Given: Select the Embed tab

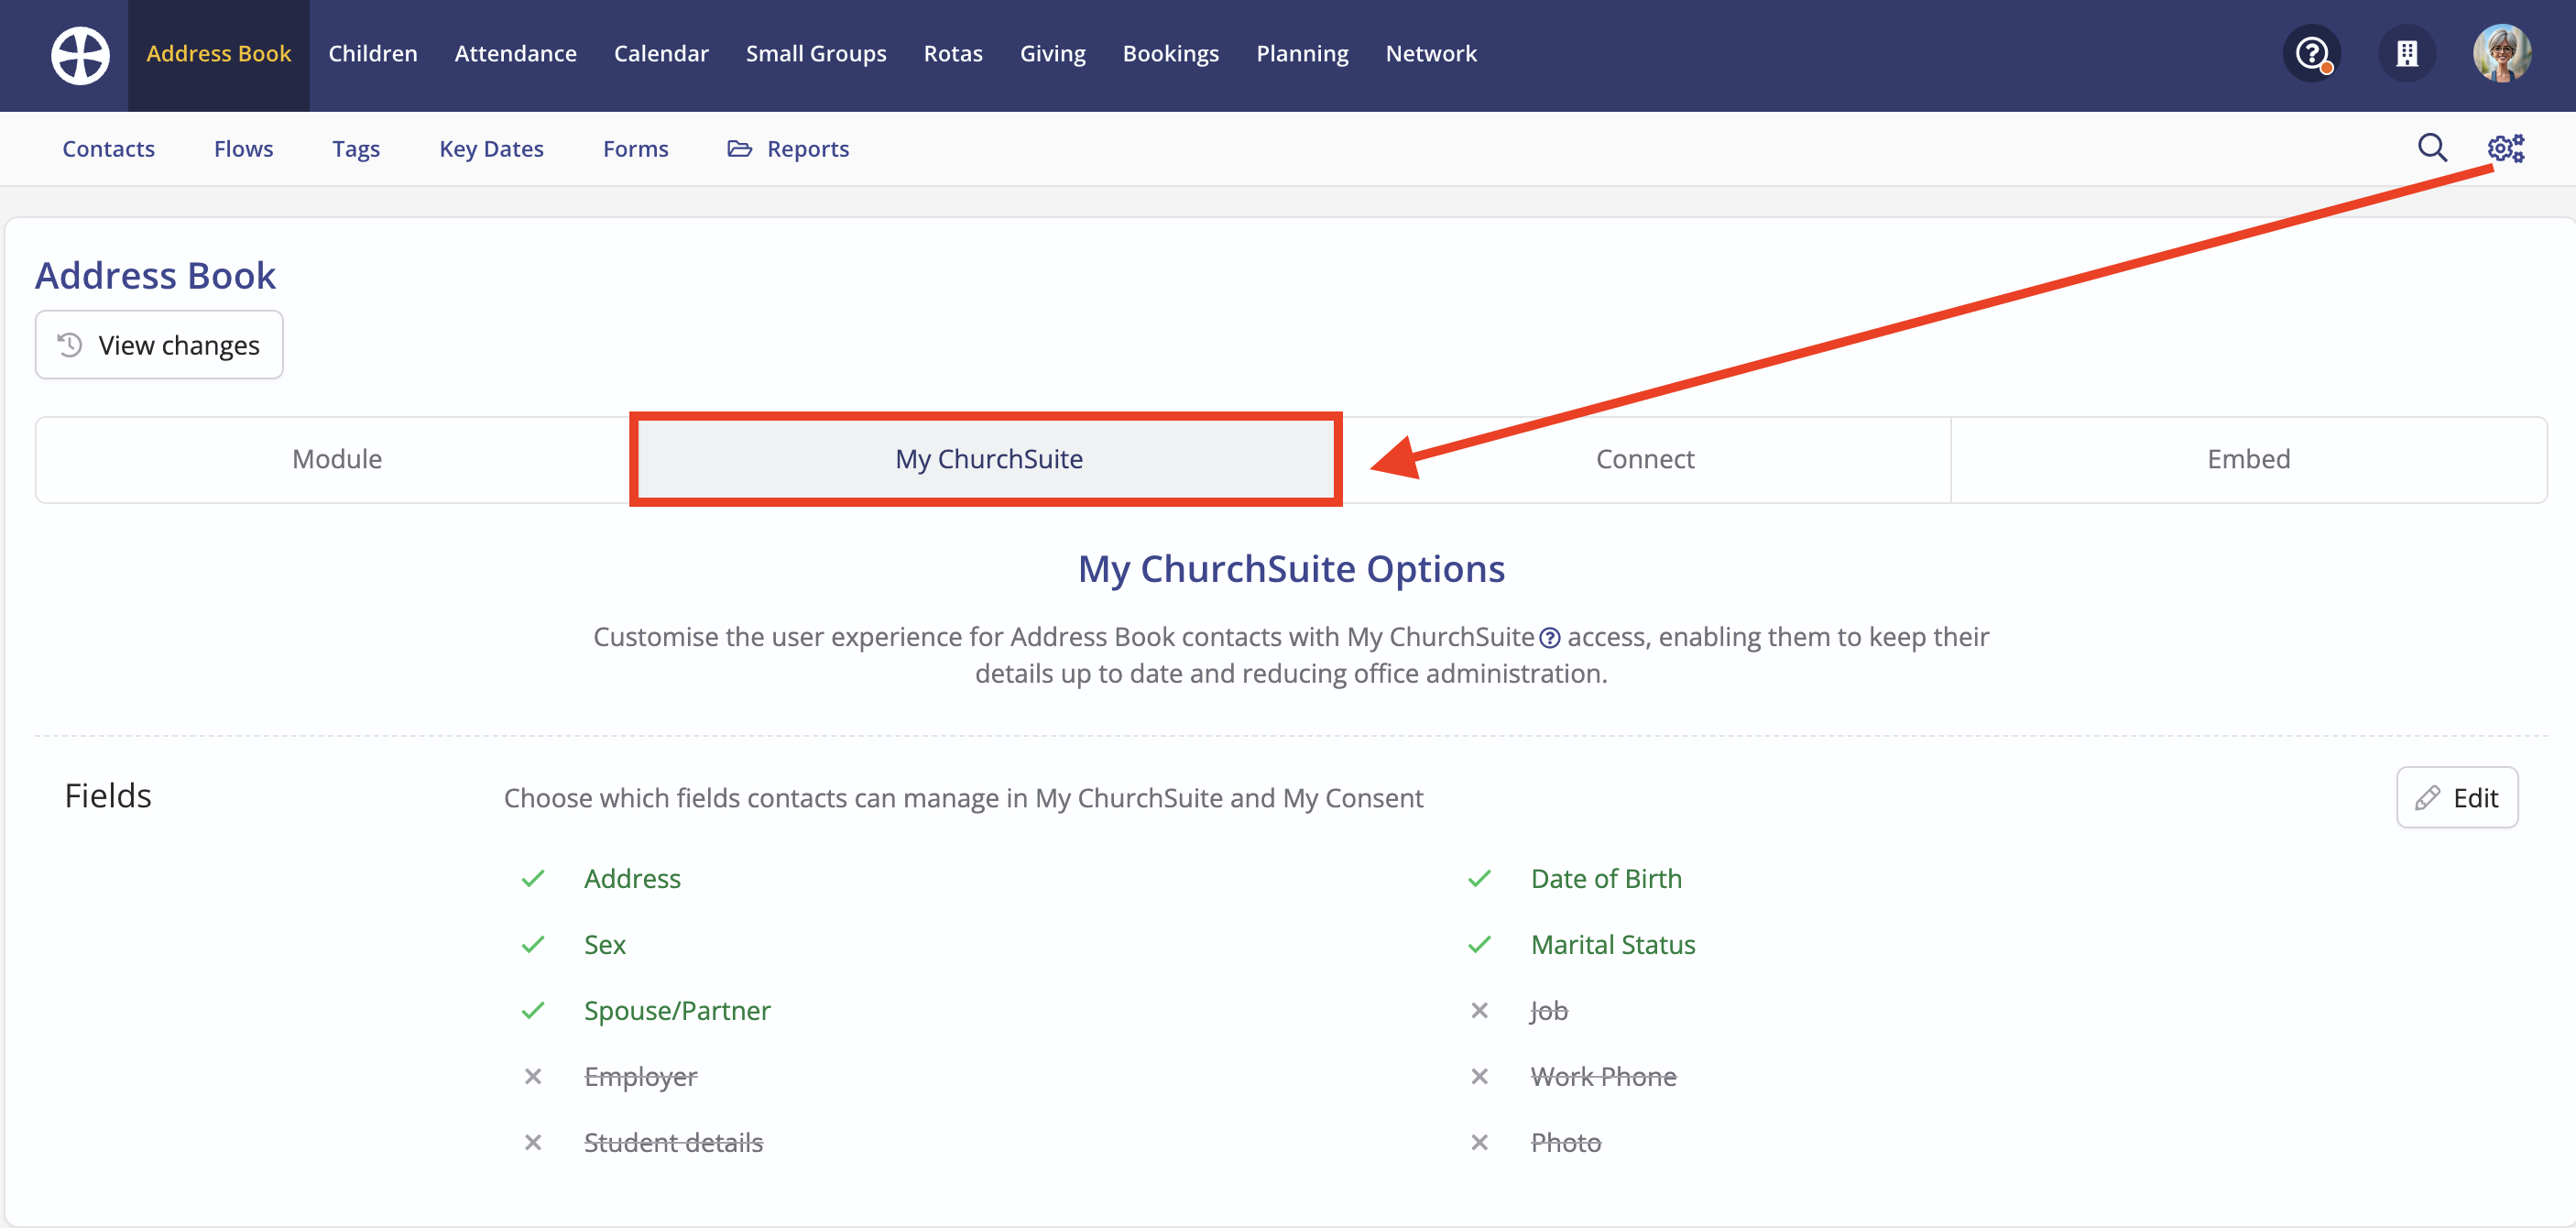Looking at the screenshot, I should pos(2248,459).
